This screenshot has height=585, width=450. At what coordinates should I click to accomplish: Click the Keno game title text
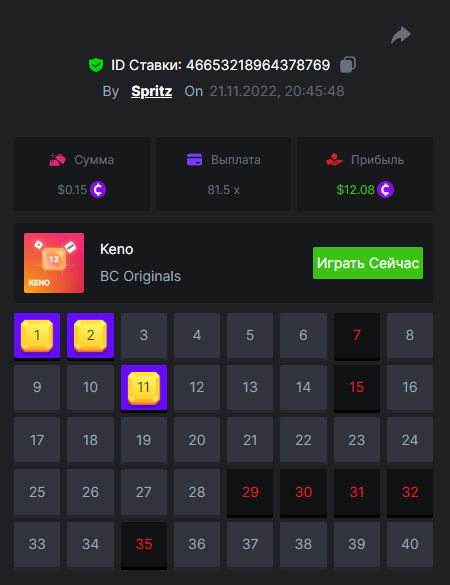coord(116,249)
